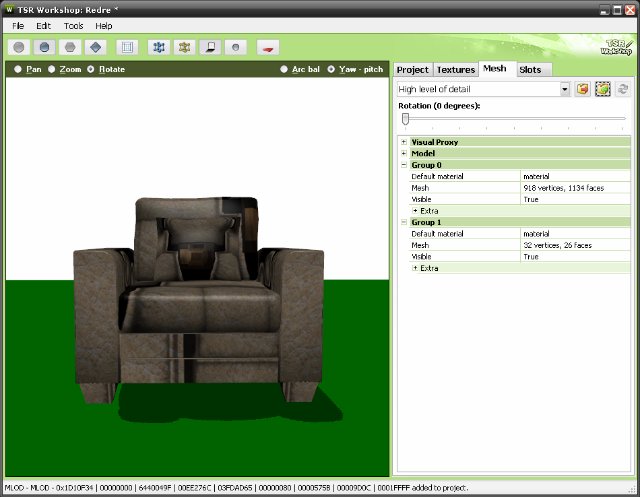This screenshot has height=497, width=640.
Task: Select the Zoom radio button
Action: [51, 69]
